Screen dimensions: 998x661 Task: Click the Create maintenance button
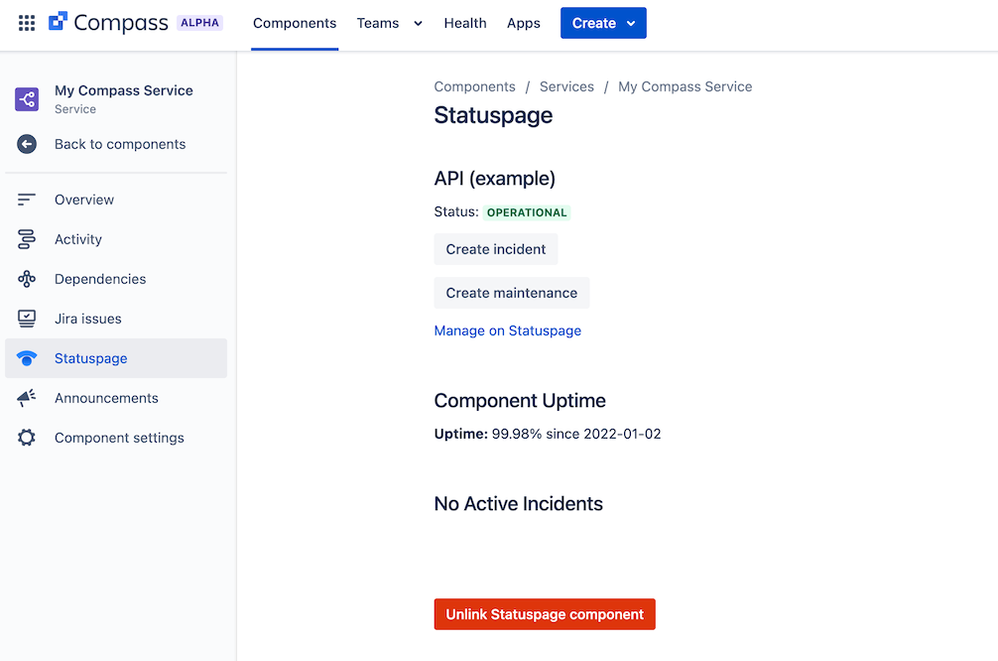512,293
